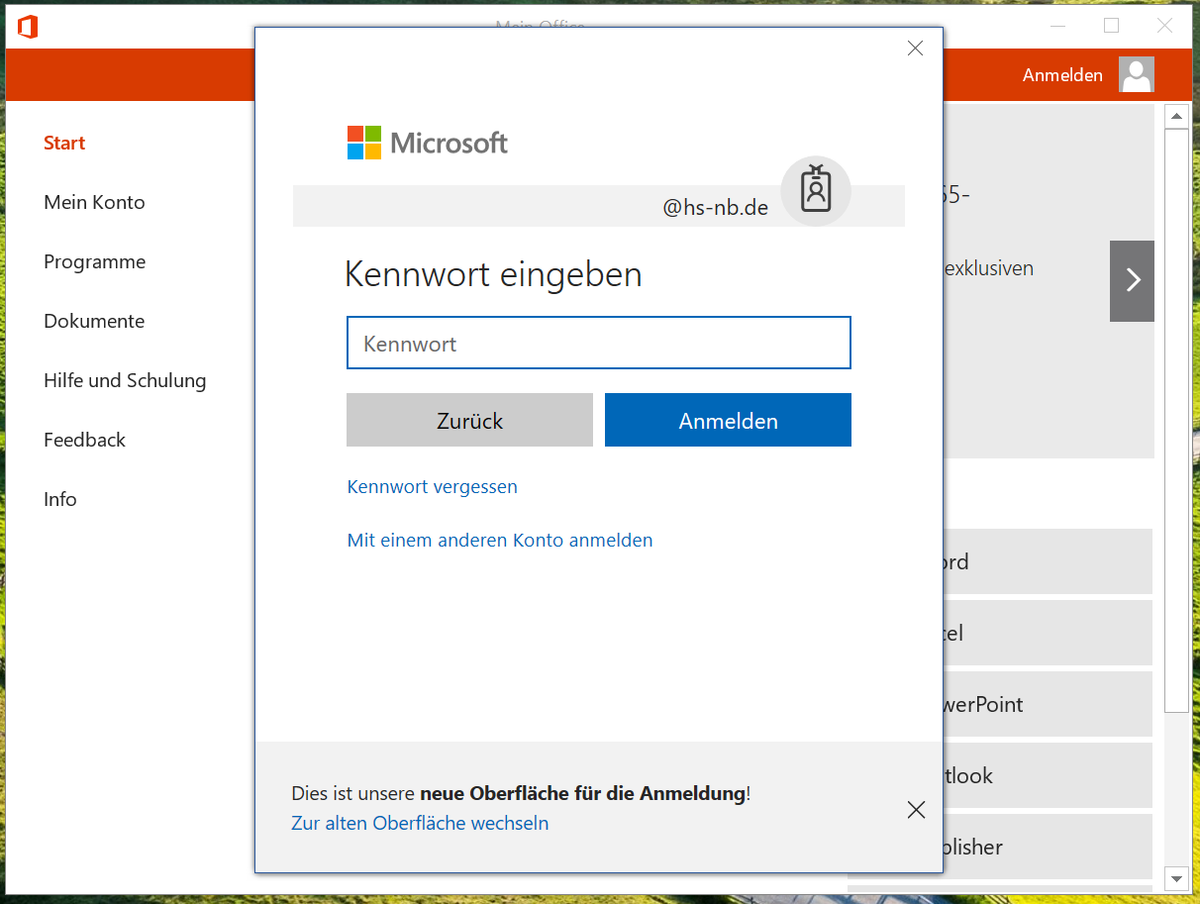Click the @hs-nb.de account email text
The width and height of the screenshot is (1200, 904).
pyautogui.click(x=715, y=208)
